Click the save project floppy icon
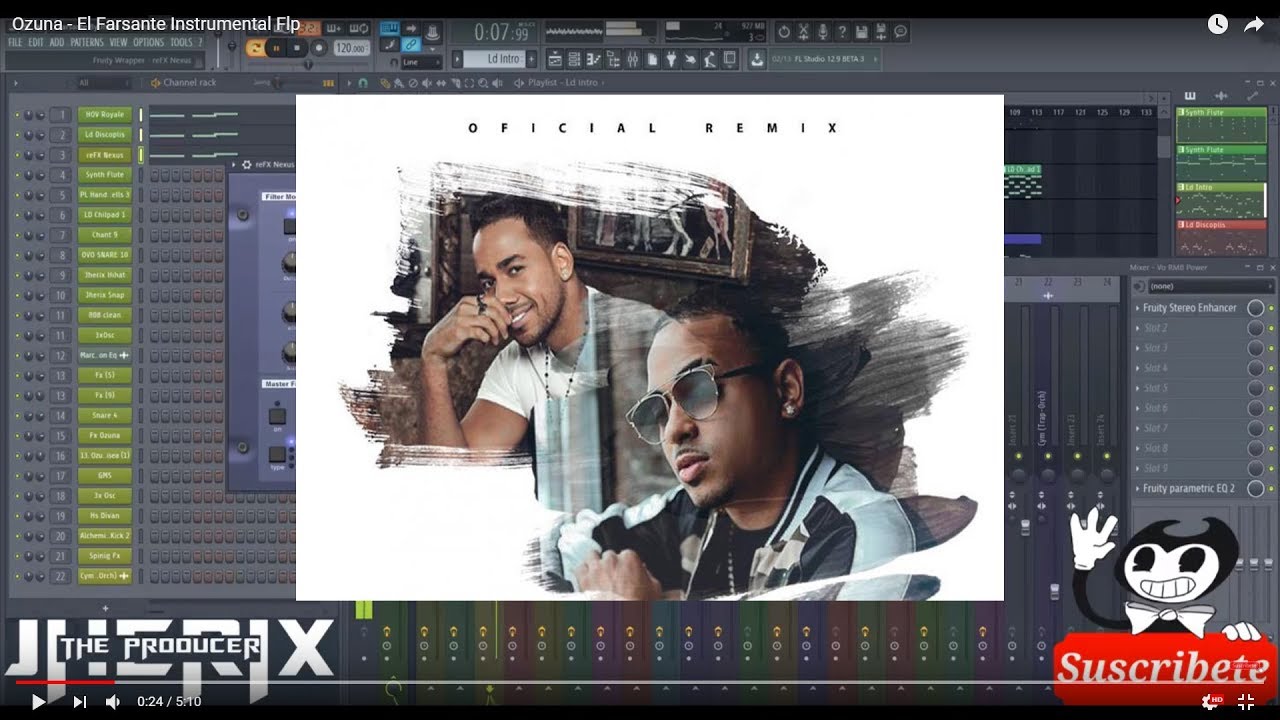The width and height of the screenshot is (1280, 720). click(x=861, y=32)
